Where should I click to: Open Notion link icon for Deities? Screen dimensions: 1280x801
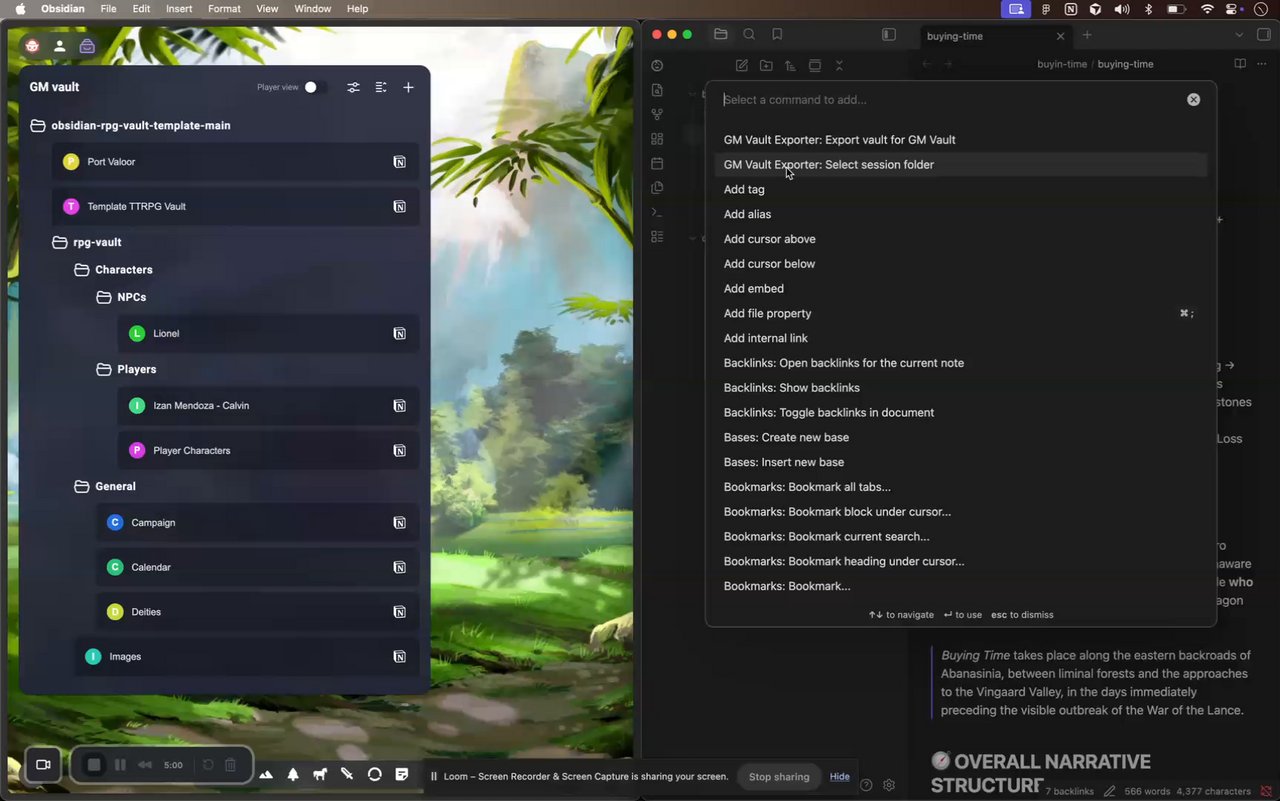[x=399, y=612]
